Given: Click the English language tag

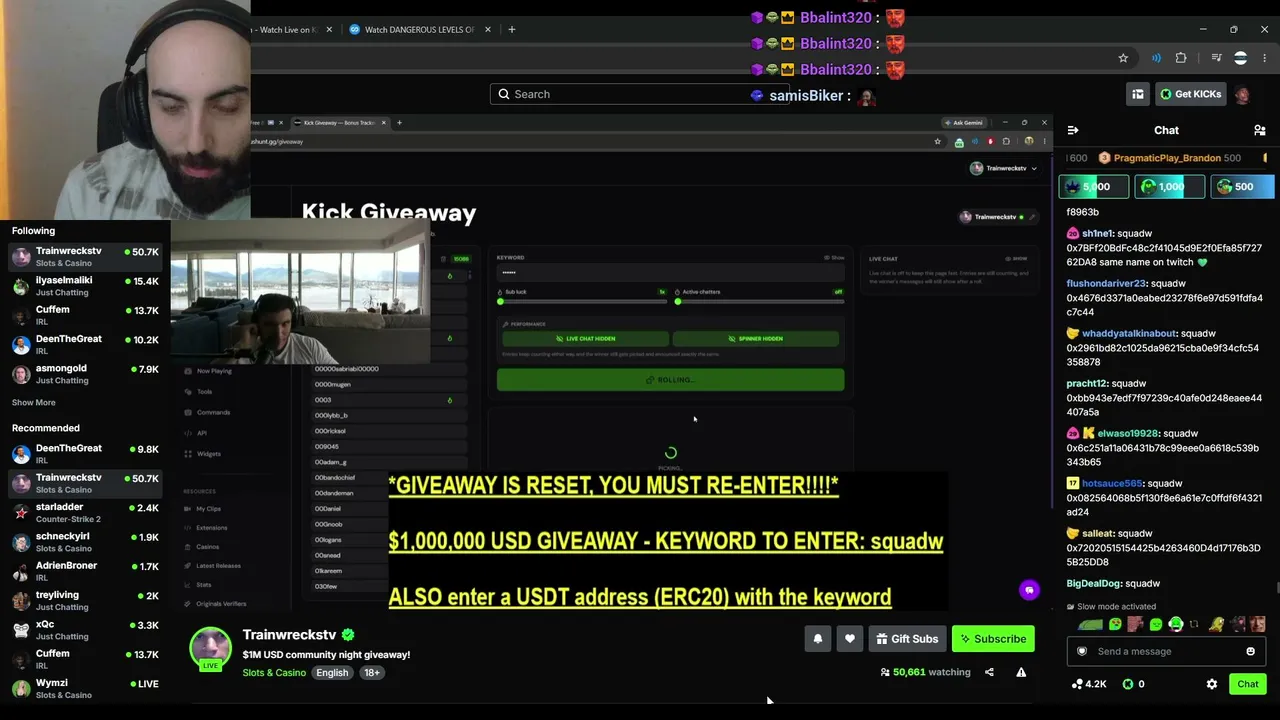Looking at the screenshot, I should point(332,673).
